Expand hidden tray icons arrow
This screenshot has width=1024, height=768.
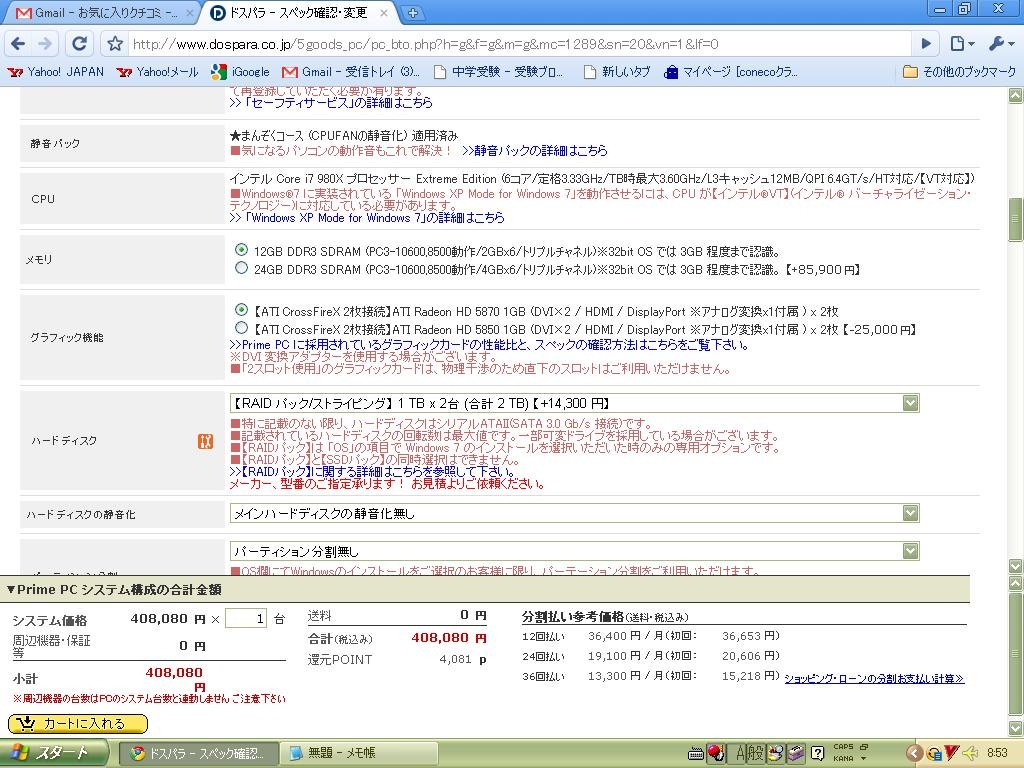914,753
